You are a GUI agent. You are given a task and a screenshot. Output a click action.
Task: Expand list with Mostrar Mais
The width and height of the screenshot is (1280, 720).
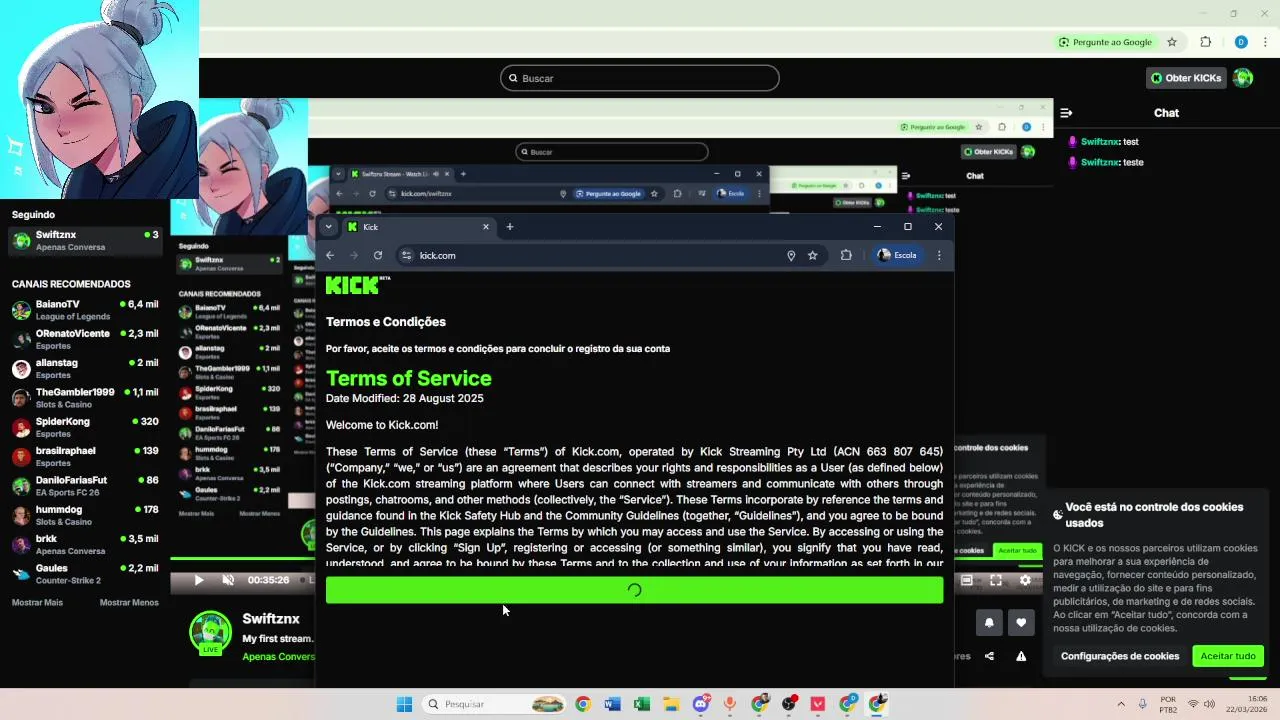point(37,603)
